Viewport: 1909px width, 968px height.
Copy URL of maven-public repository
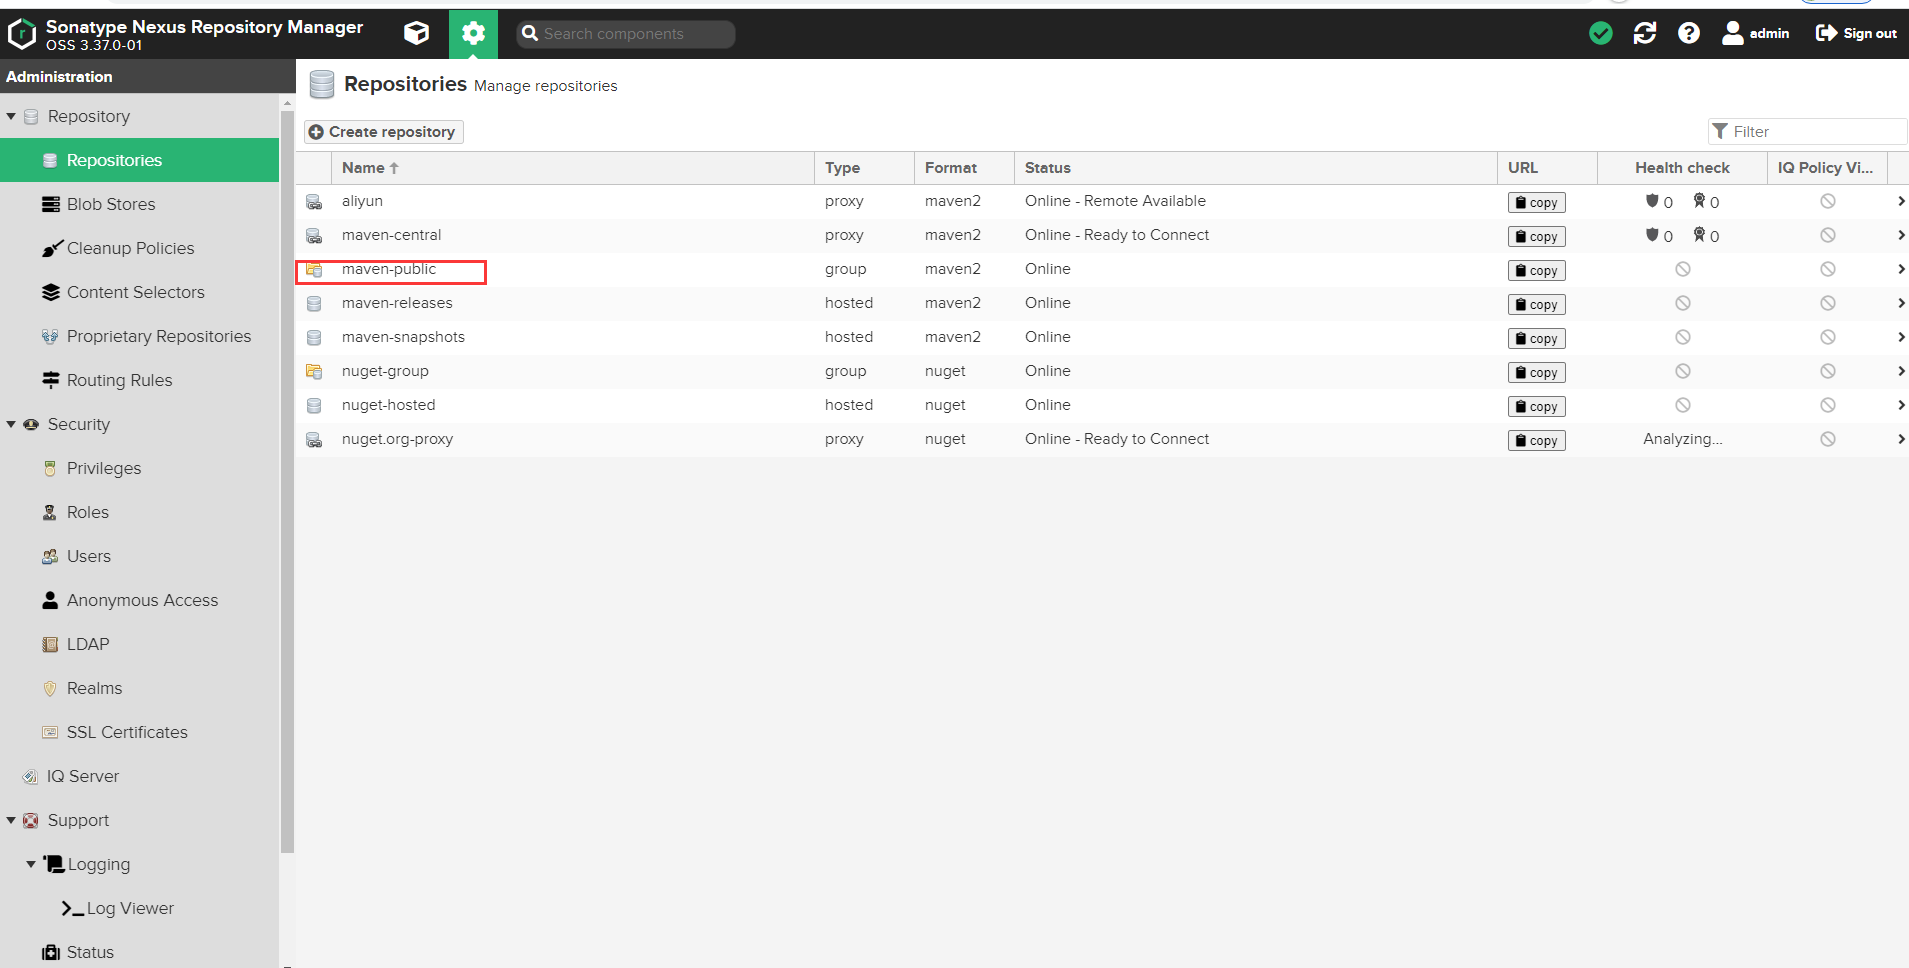pyautogui.click(x=1536, y=270)
